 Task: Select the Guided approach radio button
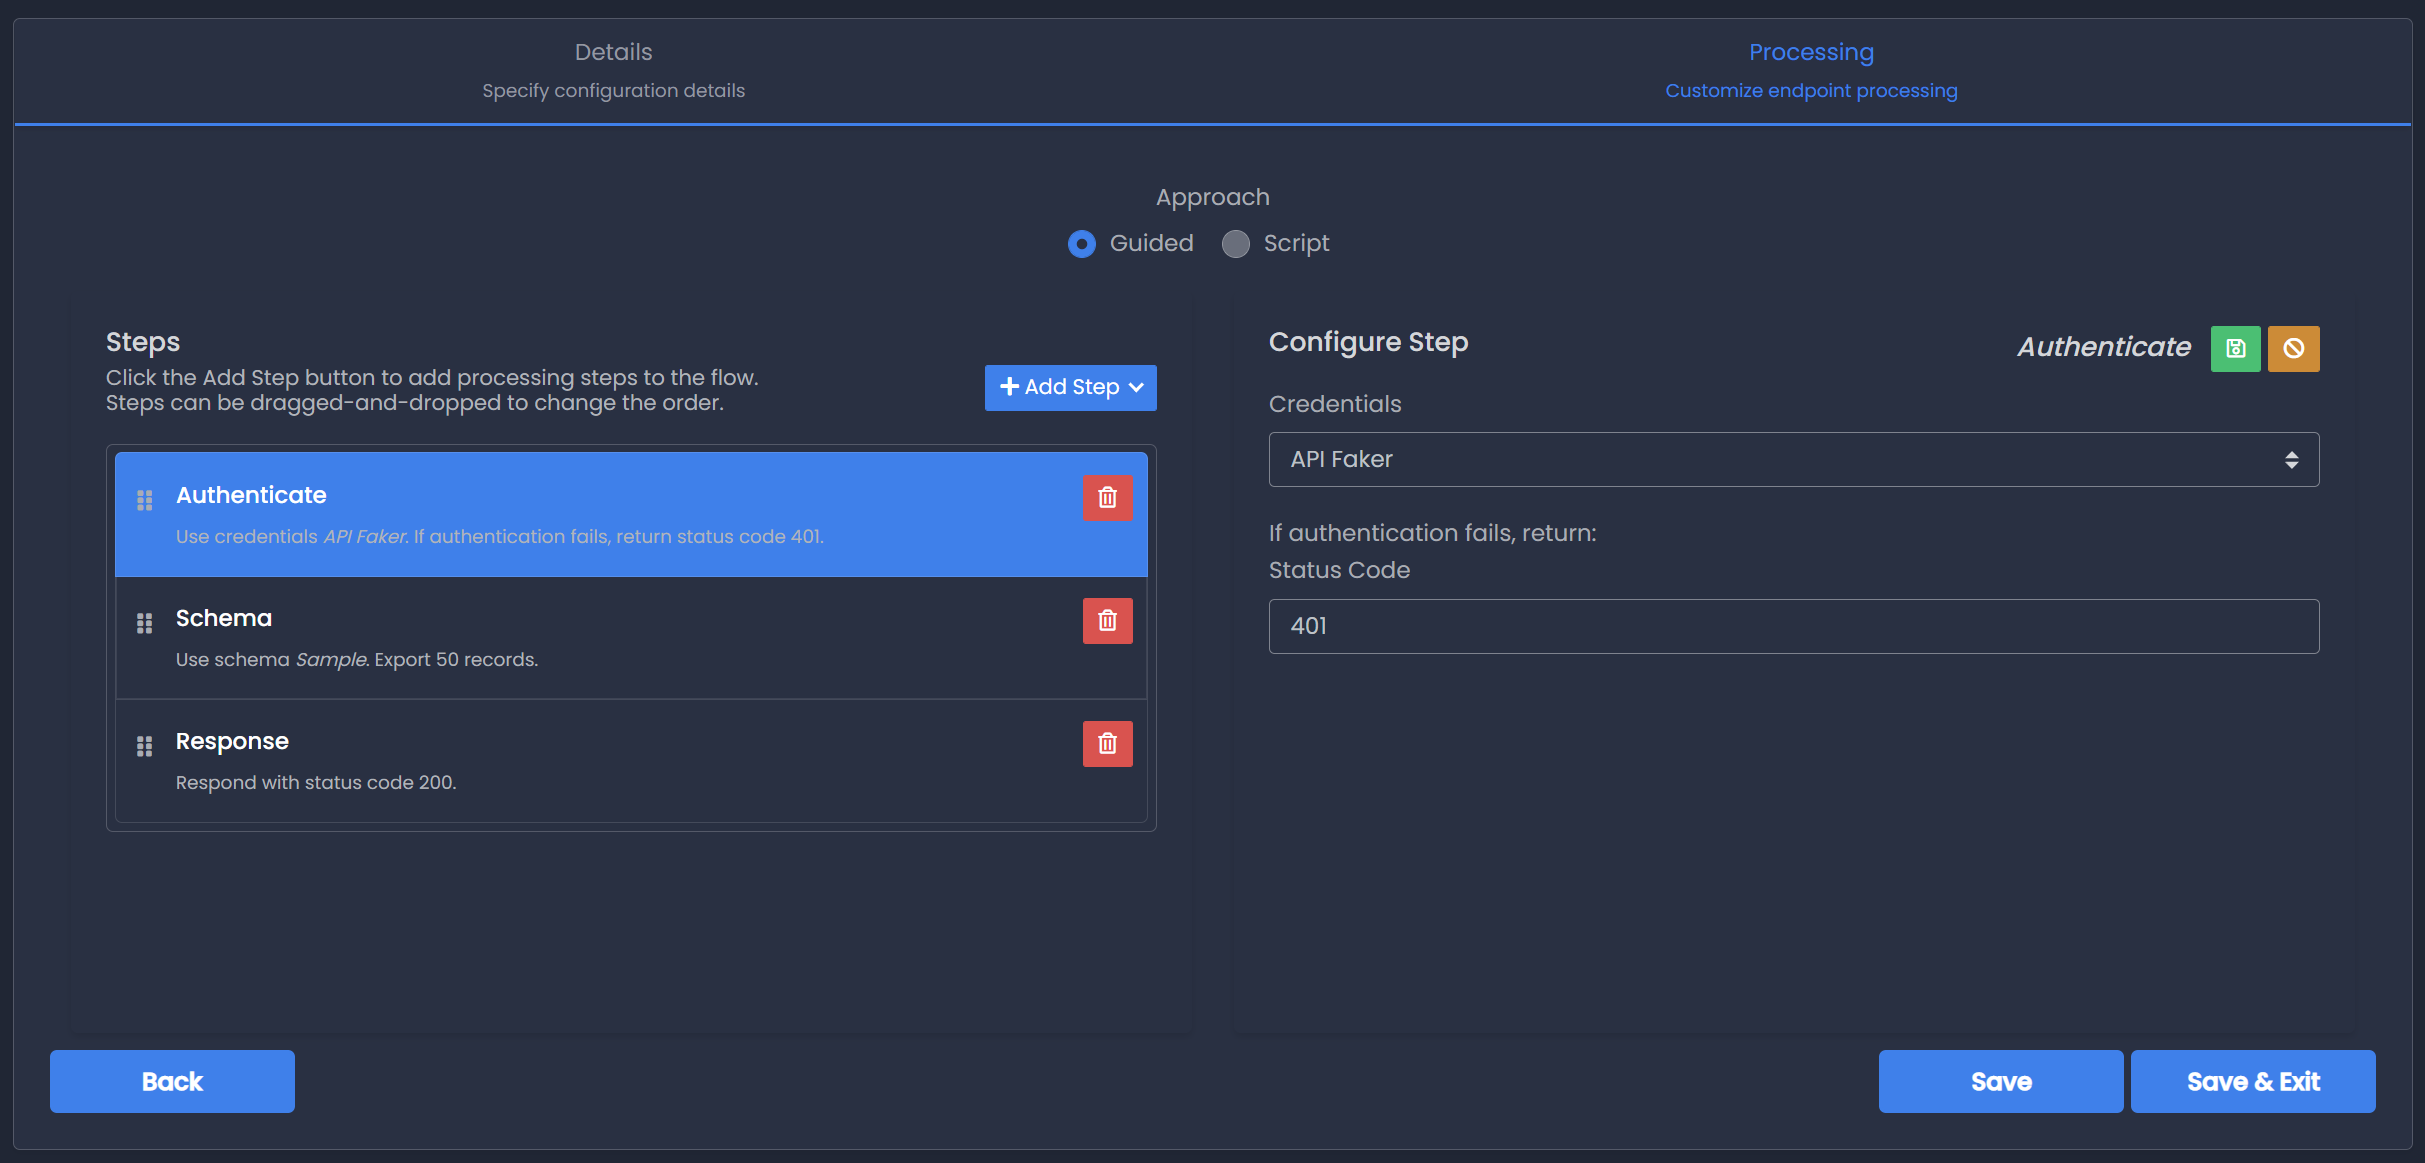1082,244
